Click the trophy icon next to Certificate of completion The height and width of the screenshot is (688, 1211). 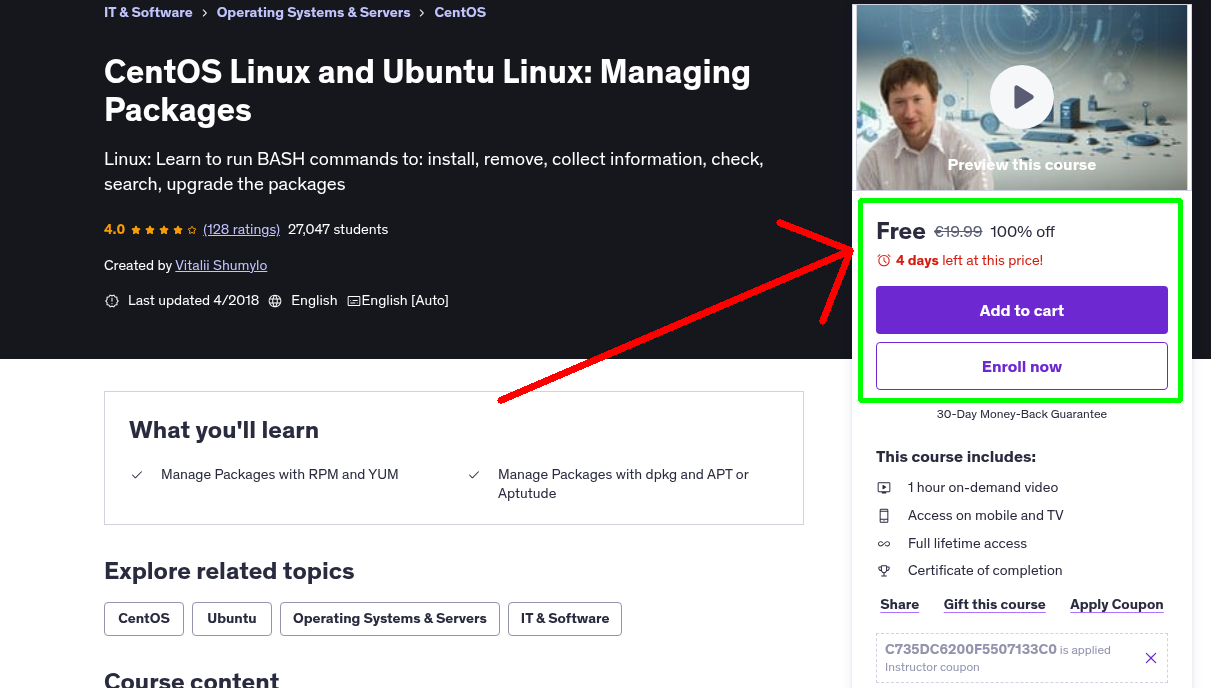884,571
